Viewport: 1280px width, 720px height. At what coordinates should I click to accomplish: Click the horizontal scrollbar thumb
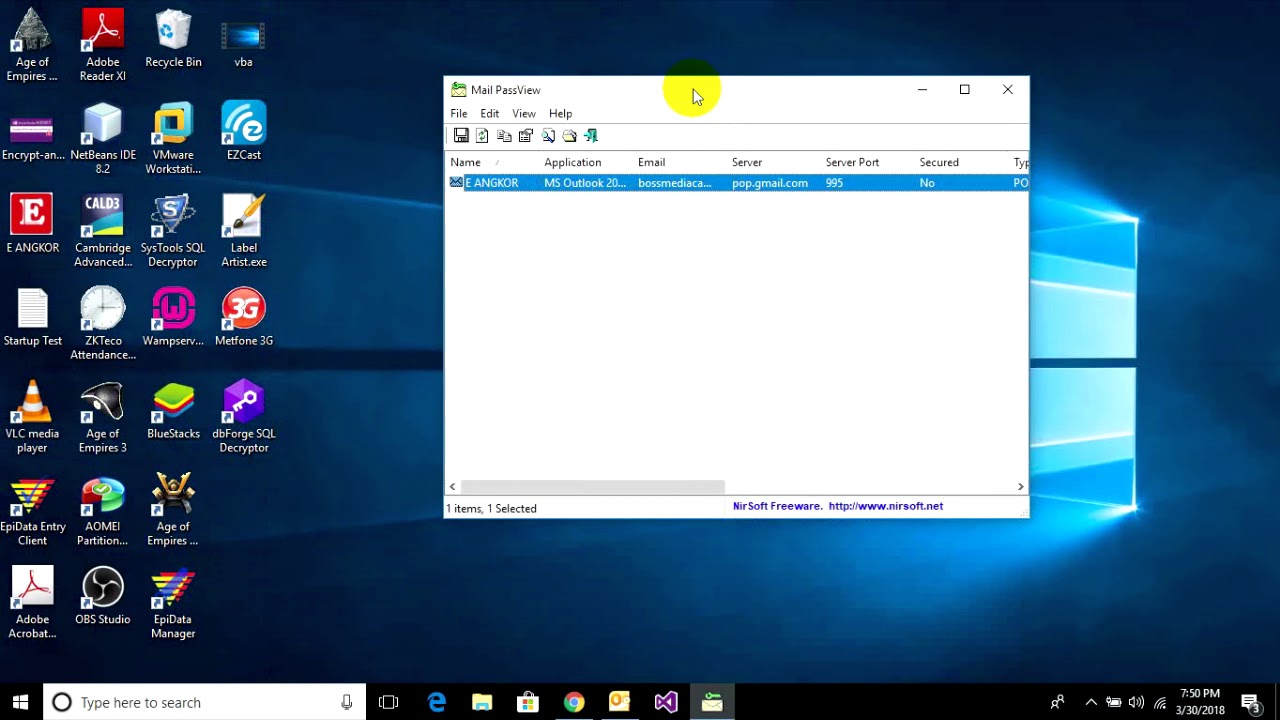tap(592, 487)
